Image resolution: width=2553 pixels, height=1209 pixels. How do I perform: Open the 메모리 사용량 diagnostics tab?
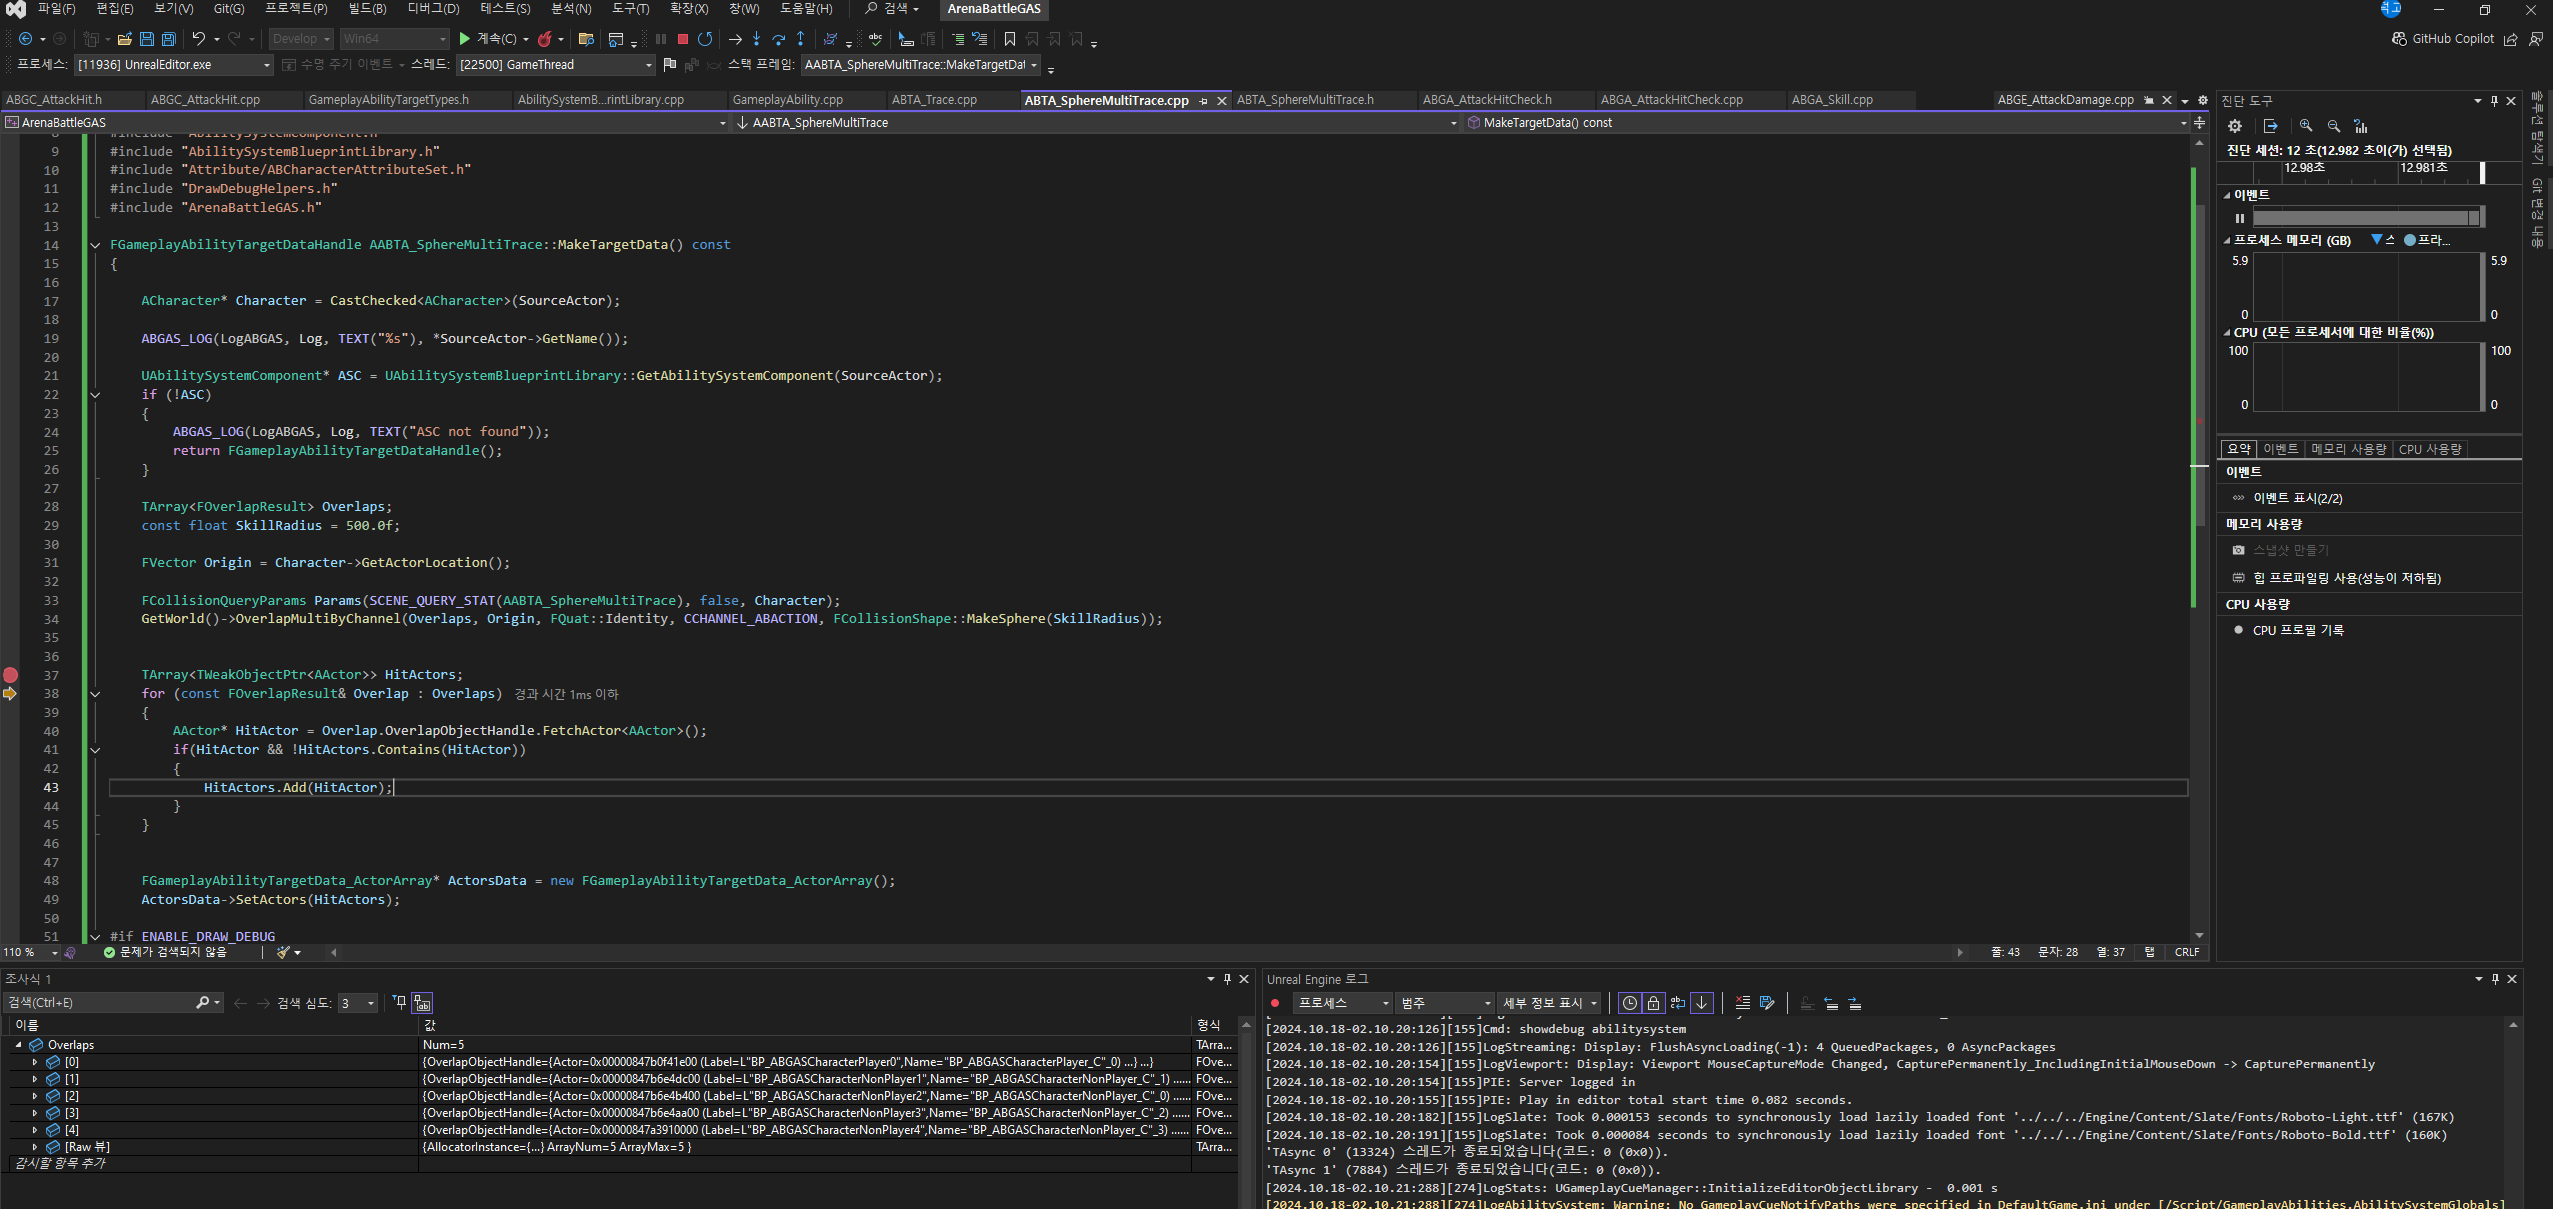click(x=2348, y=449)
